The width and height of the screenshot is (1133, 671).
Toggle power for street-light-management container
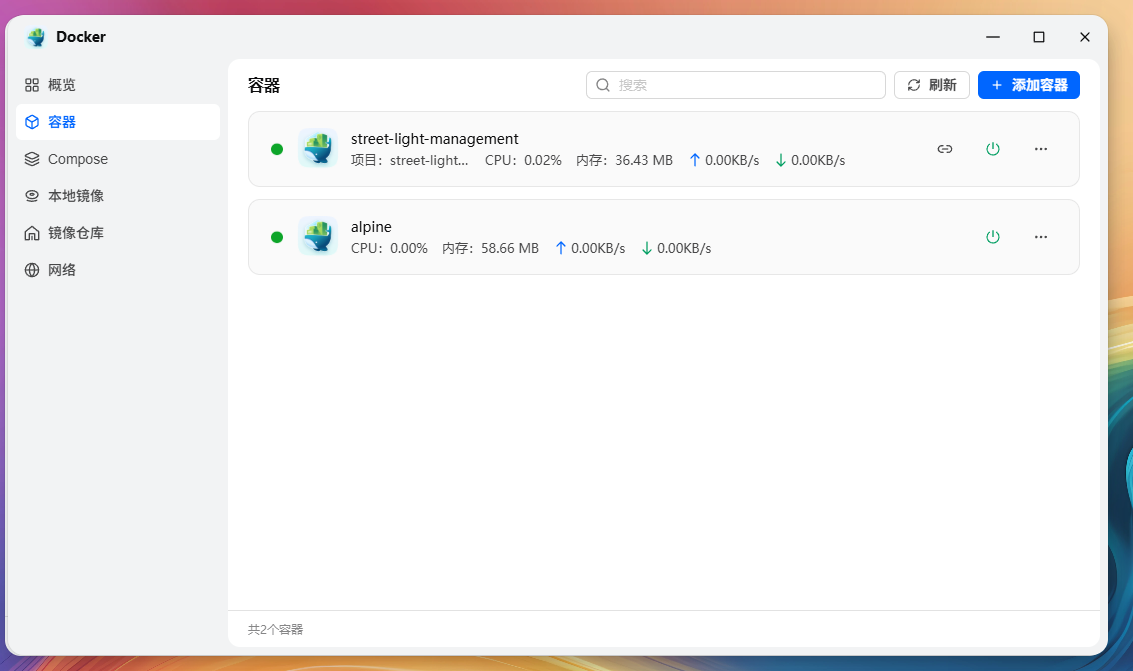click(x=993, y=148)
